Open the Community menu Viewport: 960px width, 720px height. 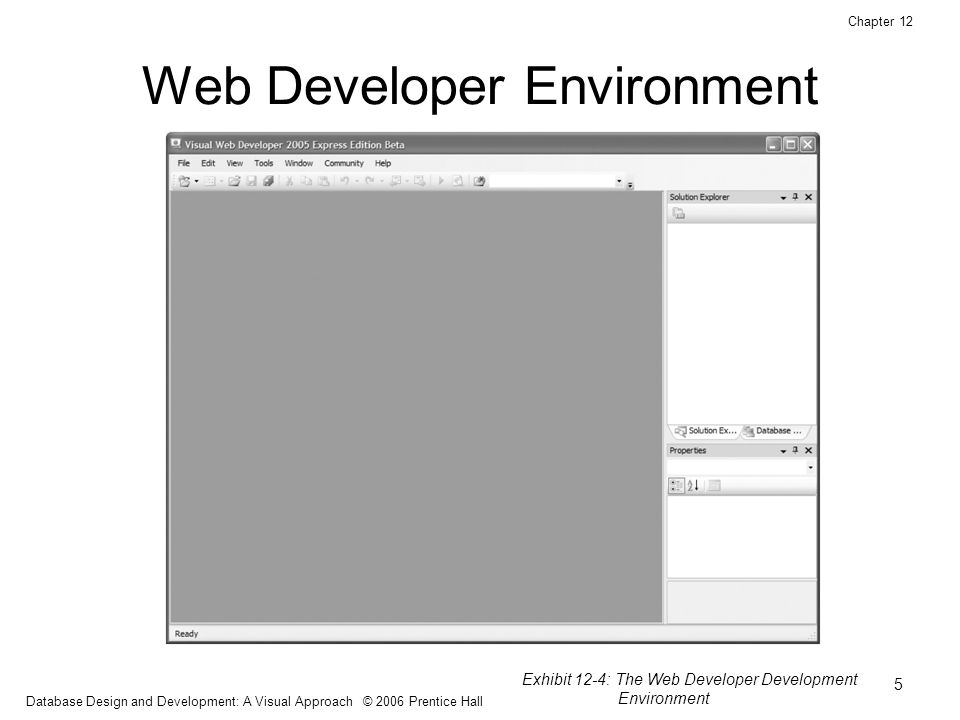click(x=344, y=163)
